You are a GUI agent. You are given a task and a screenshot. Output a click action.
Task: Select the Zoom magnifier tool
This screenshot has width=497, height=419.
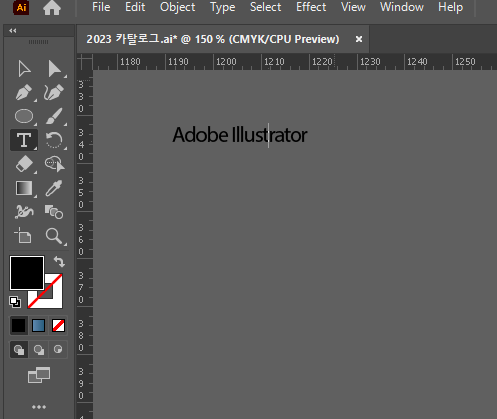coord(54,236)
